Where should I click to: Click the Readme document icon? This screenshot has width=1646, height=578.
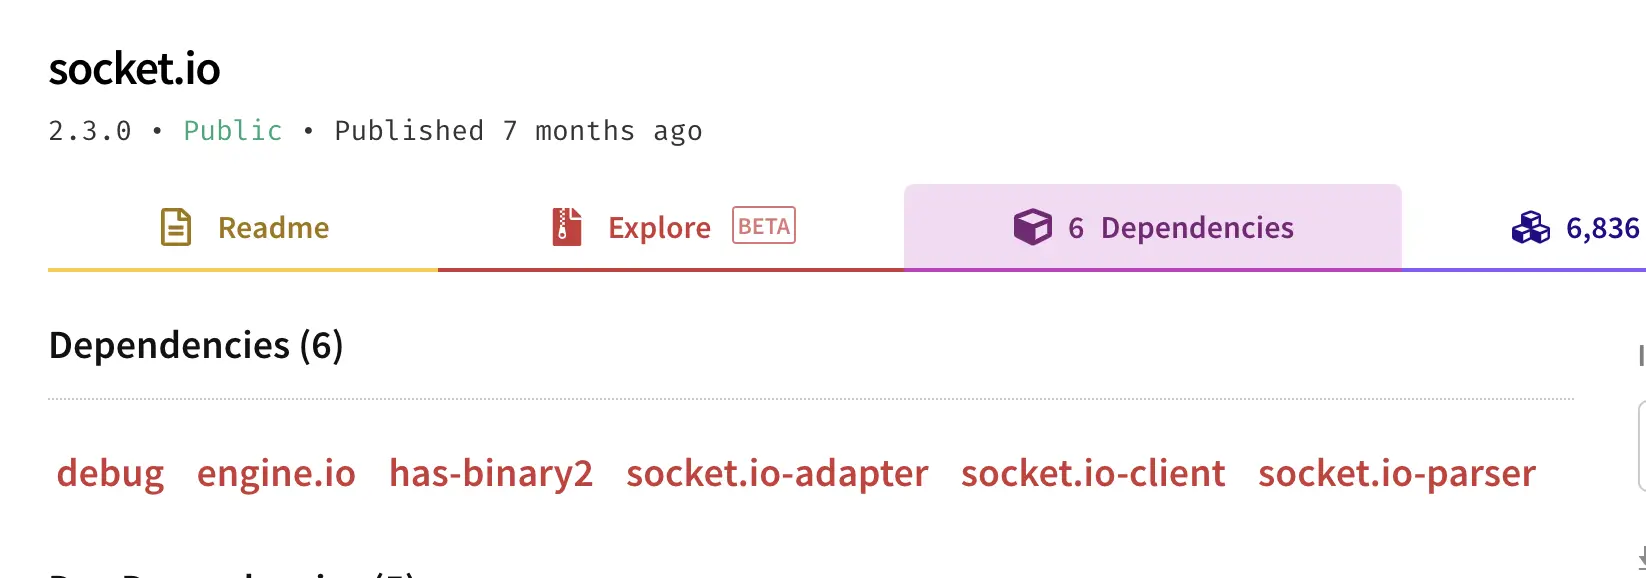point(176,227)
